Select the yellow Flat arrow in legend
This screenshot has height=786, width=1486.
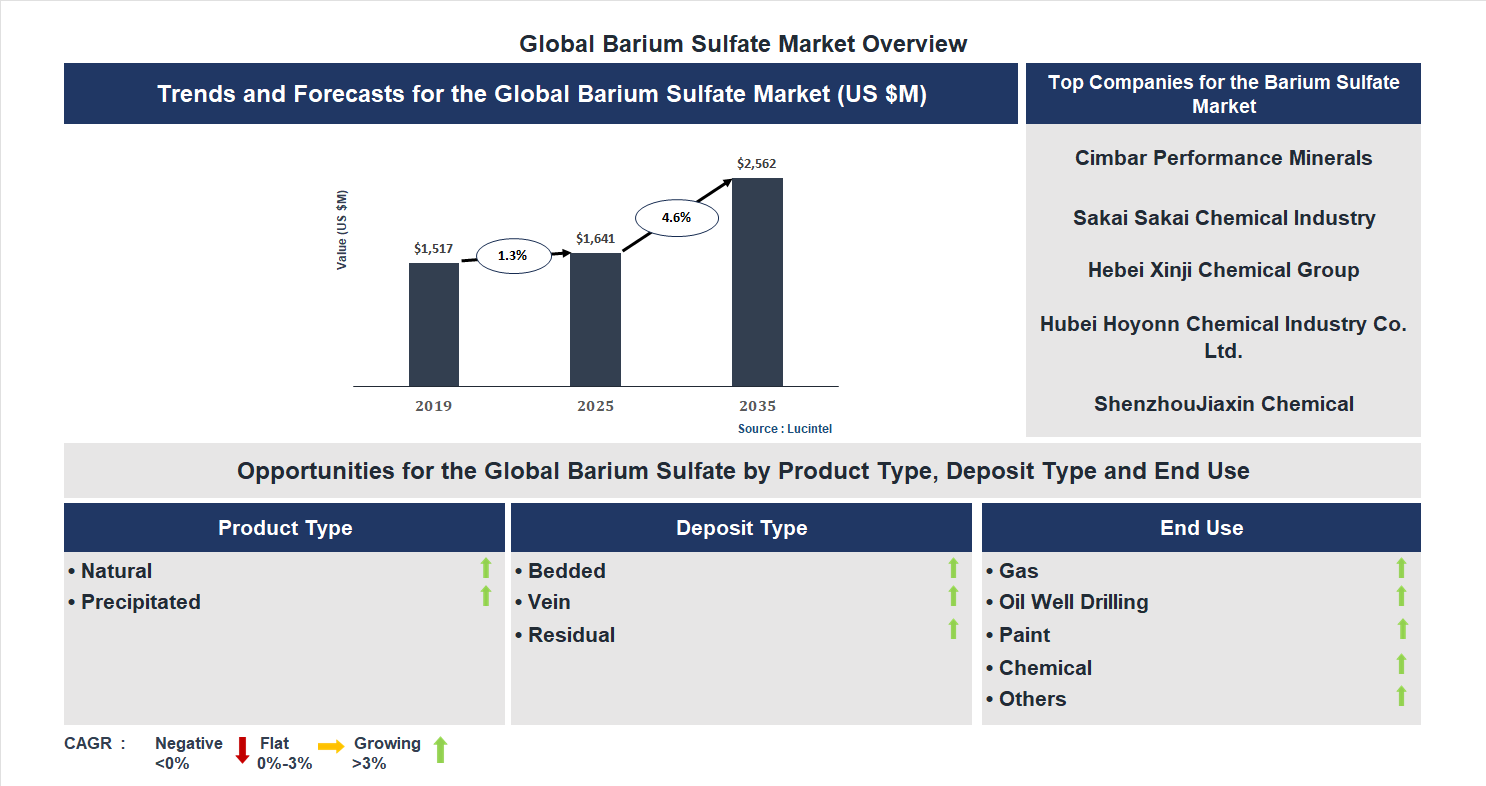pos(331,746)
